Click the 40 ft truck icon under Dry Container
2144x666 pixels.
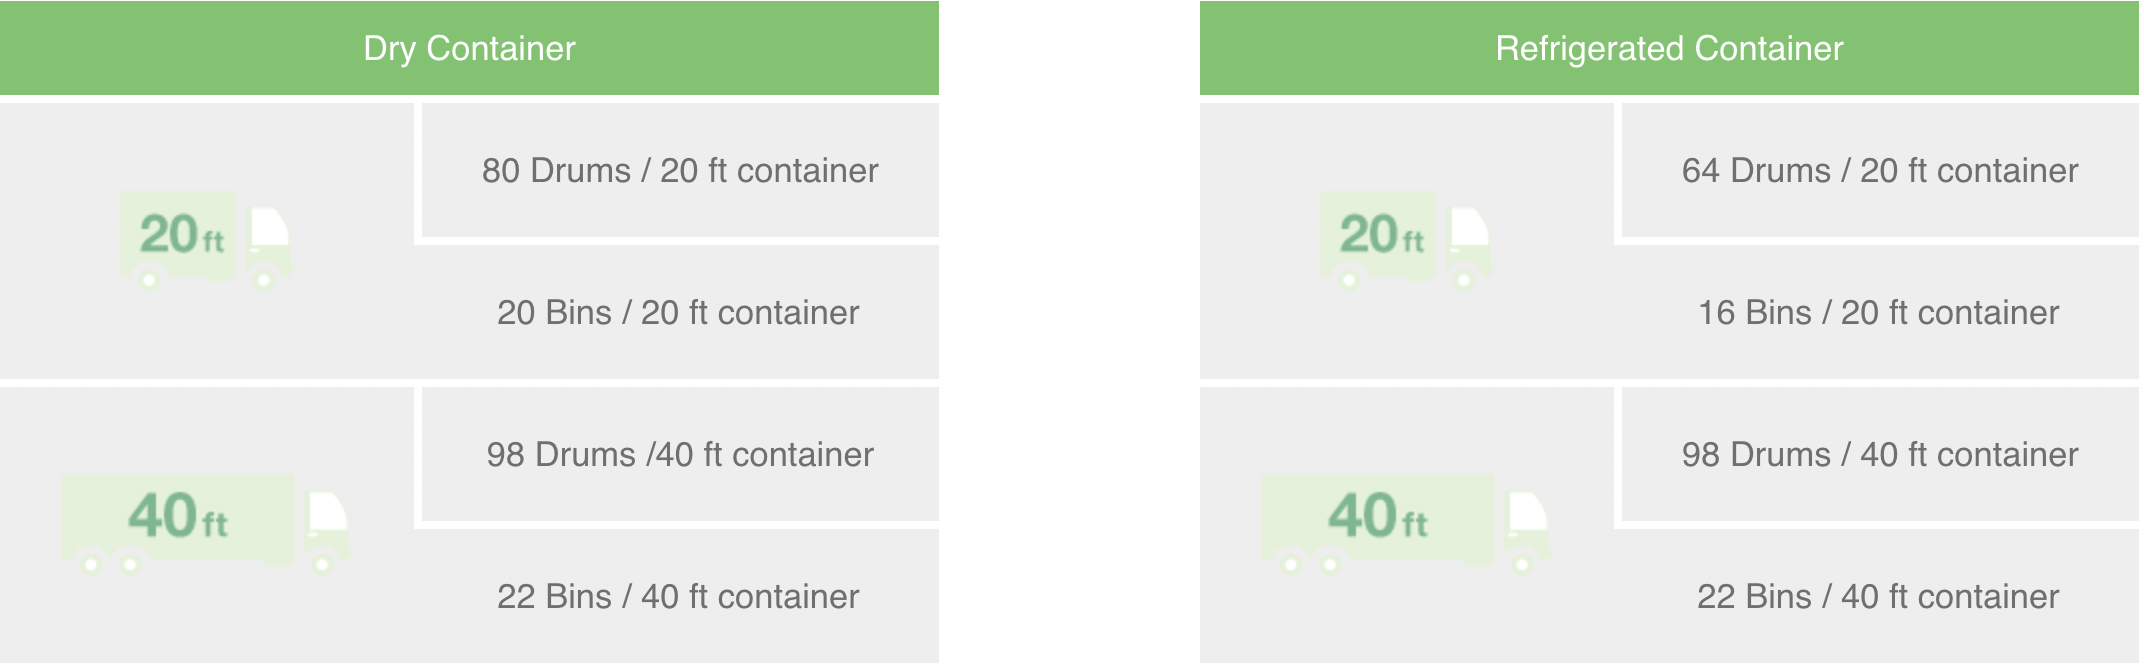coord(206,522)
